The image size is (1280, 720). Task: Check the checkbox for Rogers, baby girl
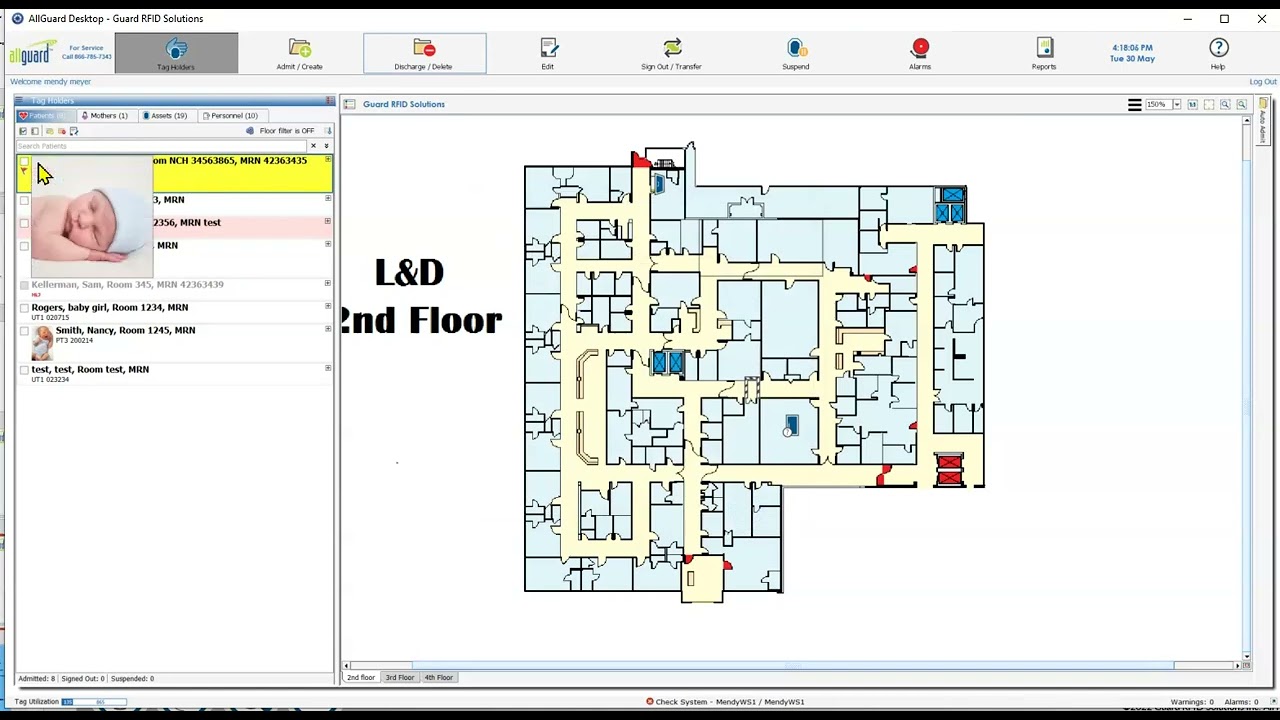[24, 308]
